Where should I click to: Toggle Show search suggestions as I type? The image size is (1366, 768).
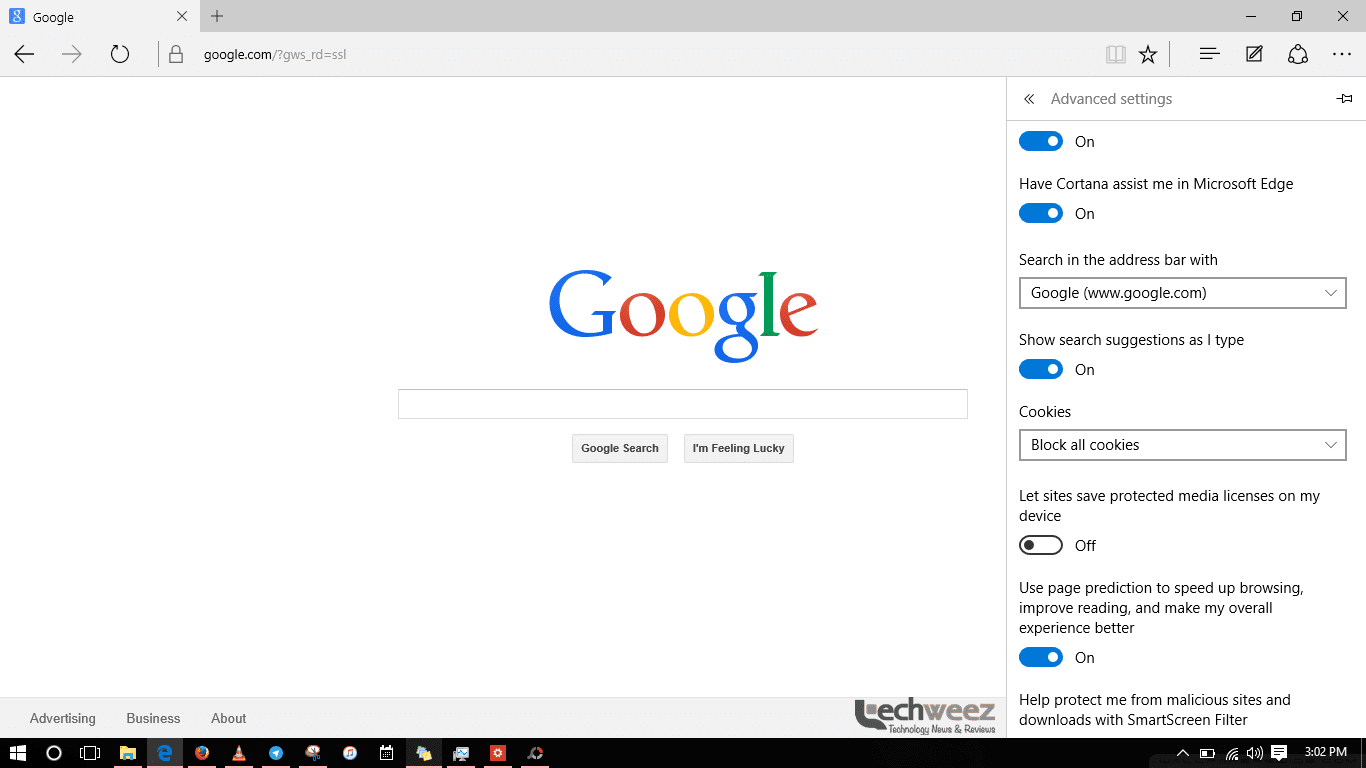pos(1041,369)
